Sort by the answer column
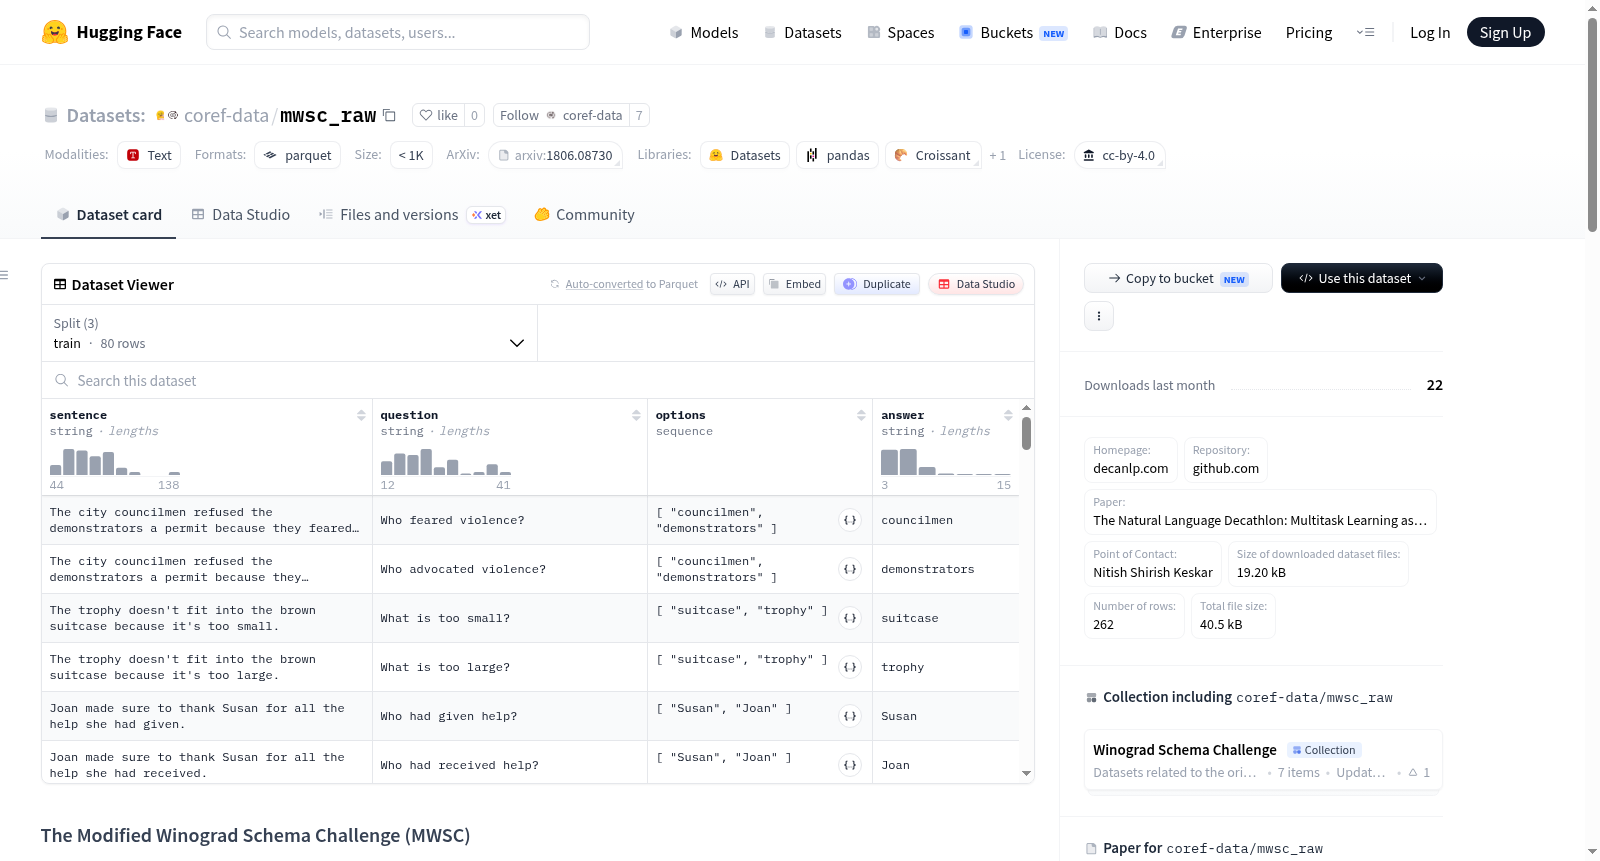The width and height of the screenshot is (1600, 861). (x=1008, y=415)
